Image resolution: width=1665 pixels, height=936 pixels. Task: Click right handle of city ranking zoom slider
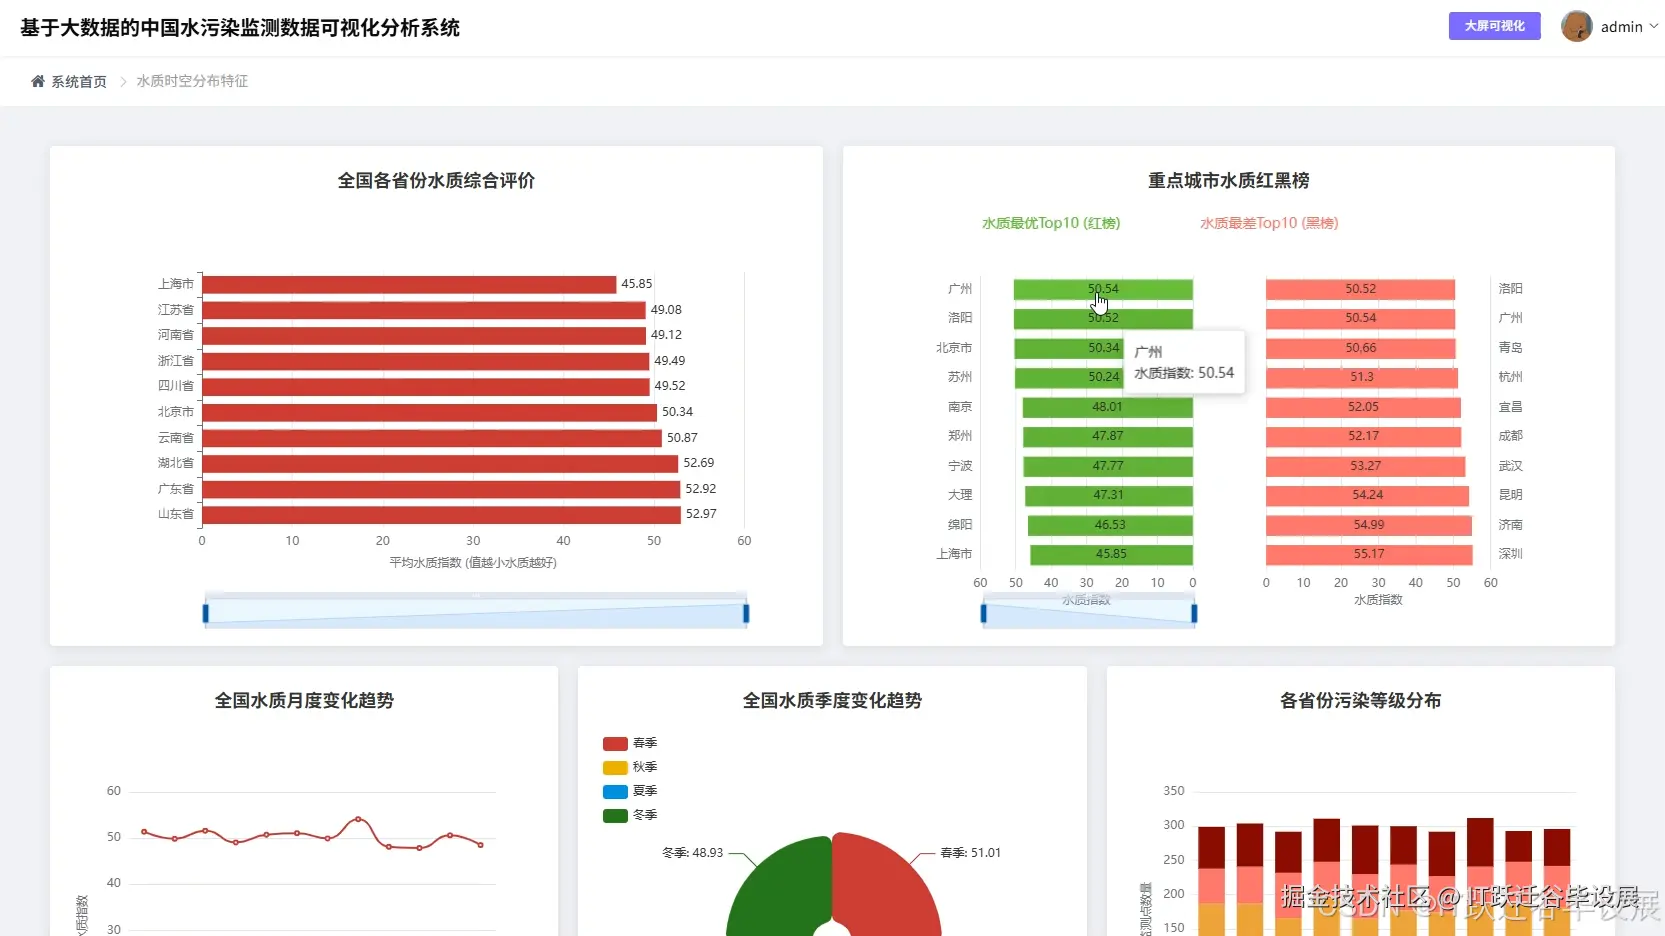pyautogui.click(x=1194, y=613)
